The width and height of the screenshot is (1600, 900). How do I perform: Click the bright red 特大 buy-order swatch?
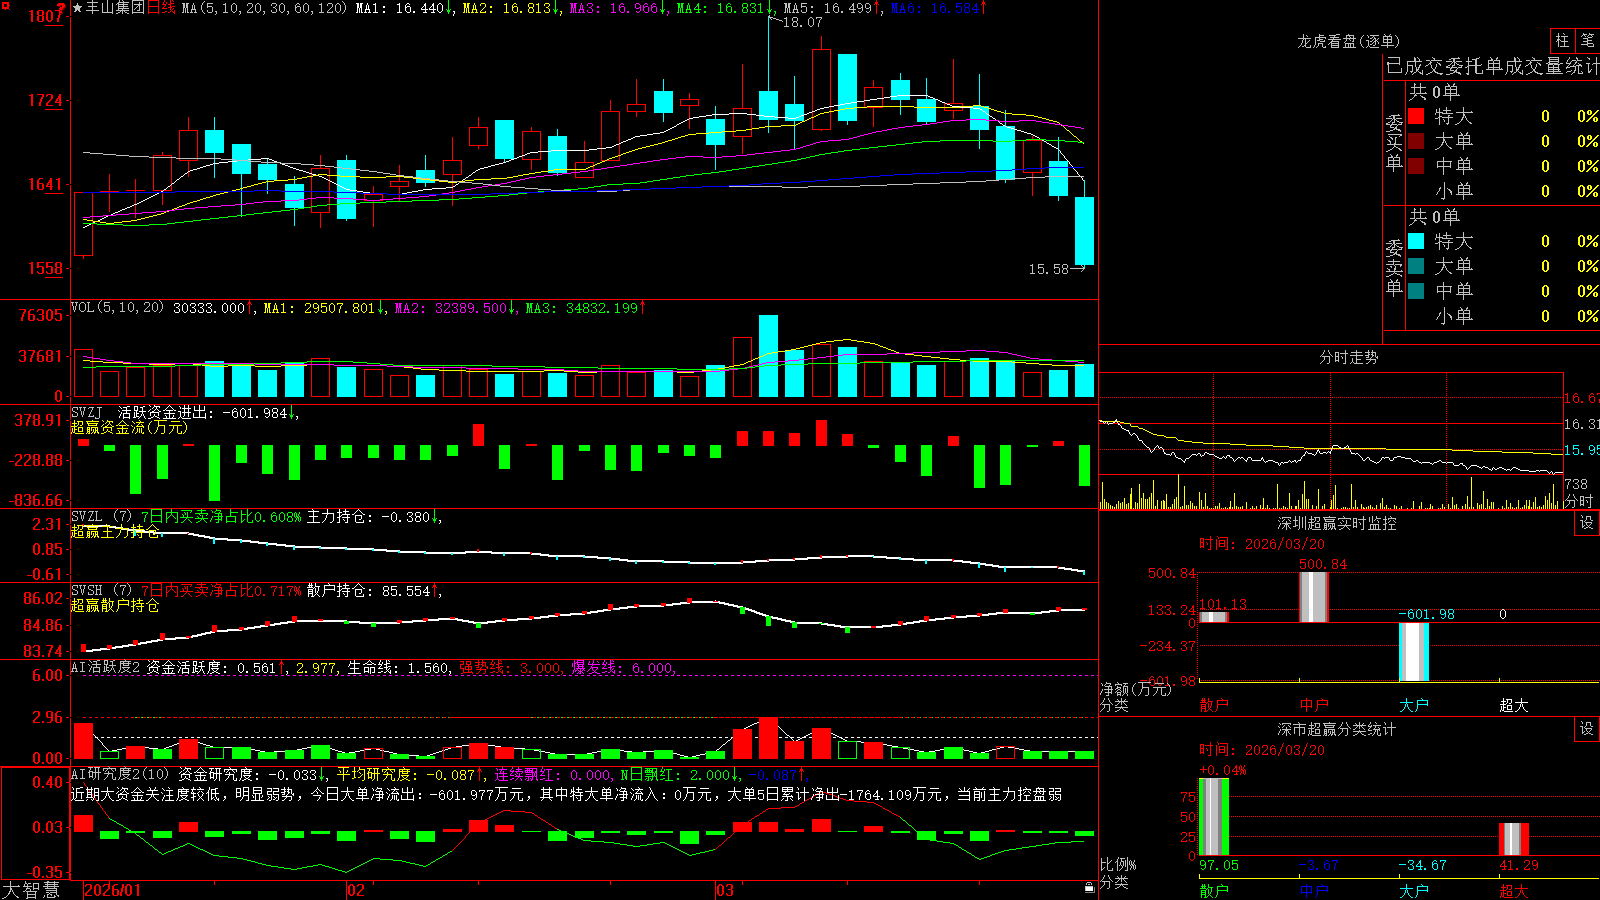[x=1416, y=116]
